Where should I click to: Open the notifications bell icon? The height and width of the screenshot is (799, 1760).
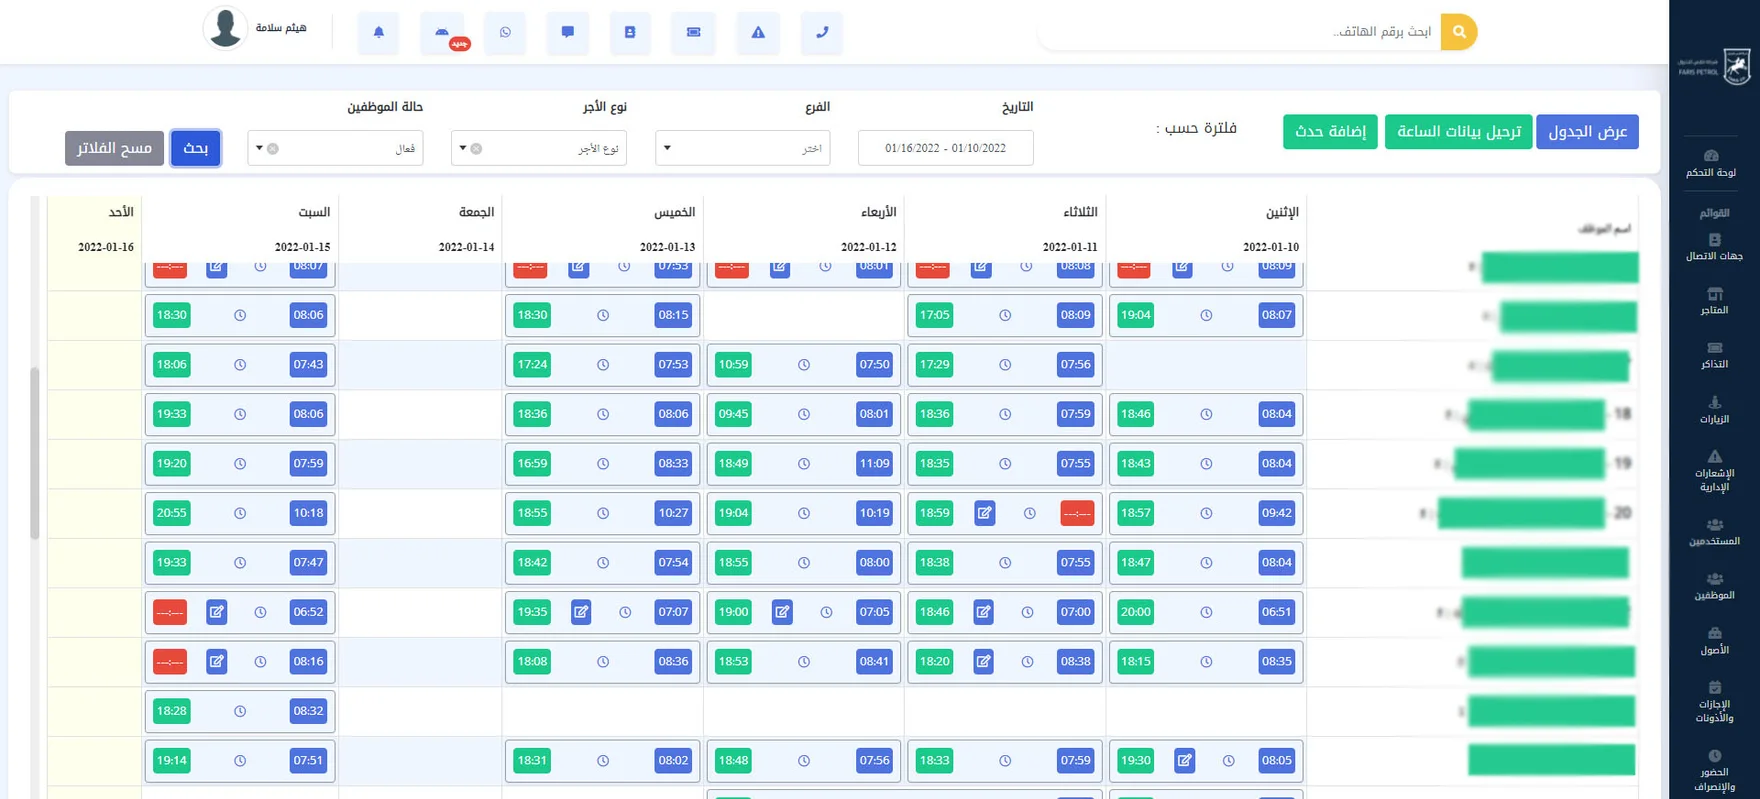coord(378,32)
